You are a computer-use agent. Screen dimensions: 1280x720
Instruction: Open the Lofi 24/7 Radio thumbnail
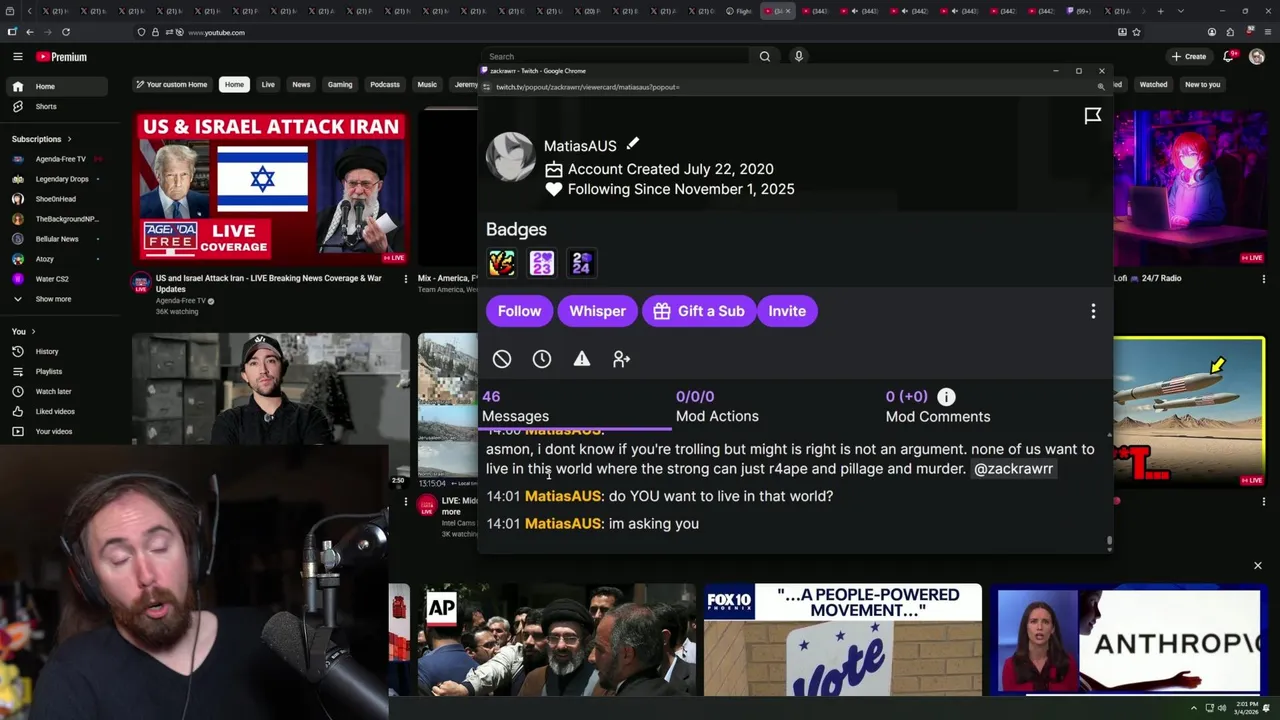(x=1189, y=188)
